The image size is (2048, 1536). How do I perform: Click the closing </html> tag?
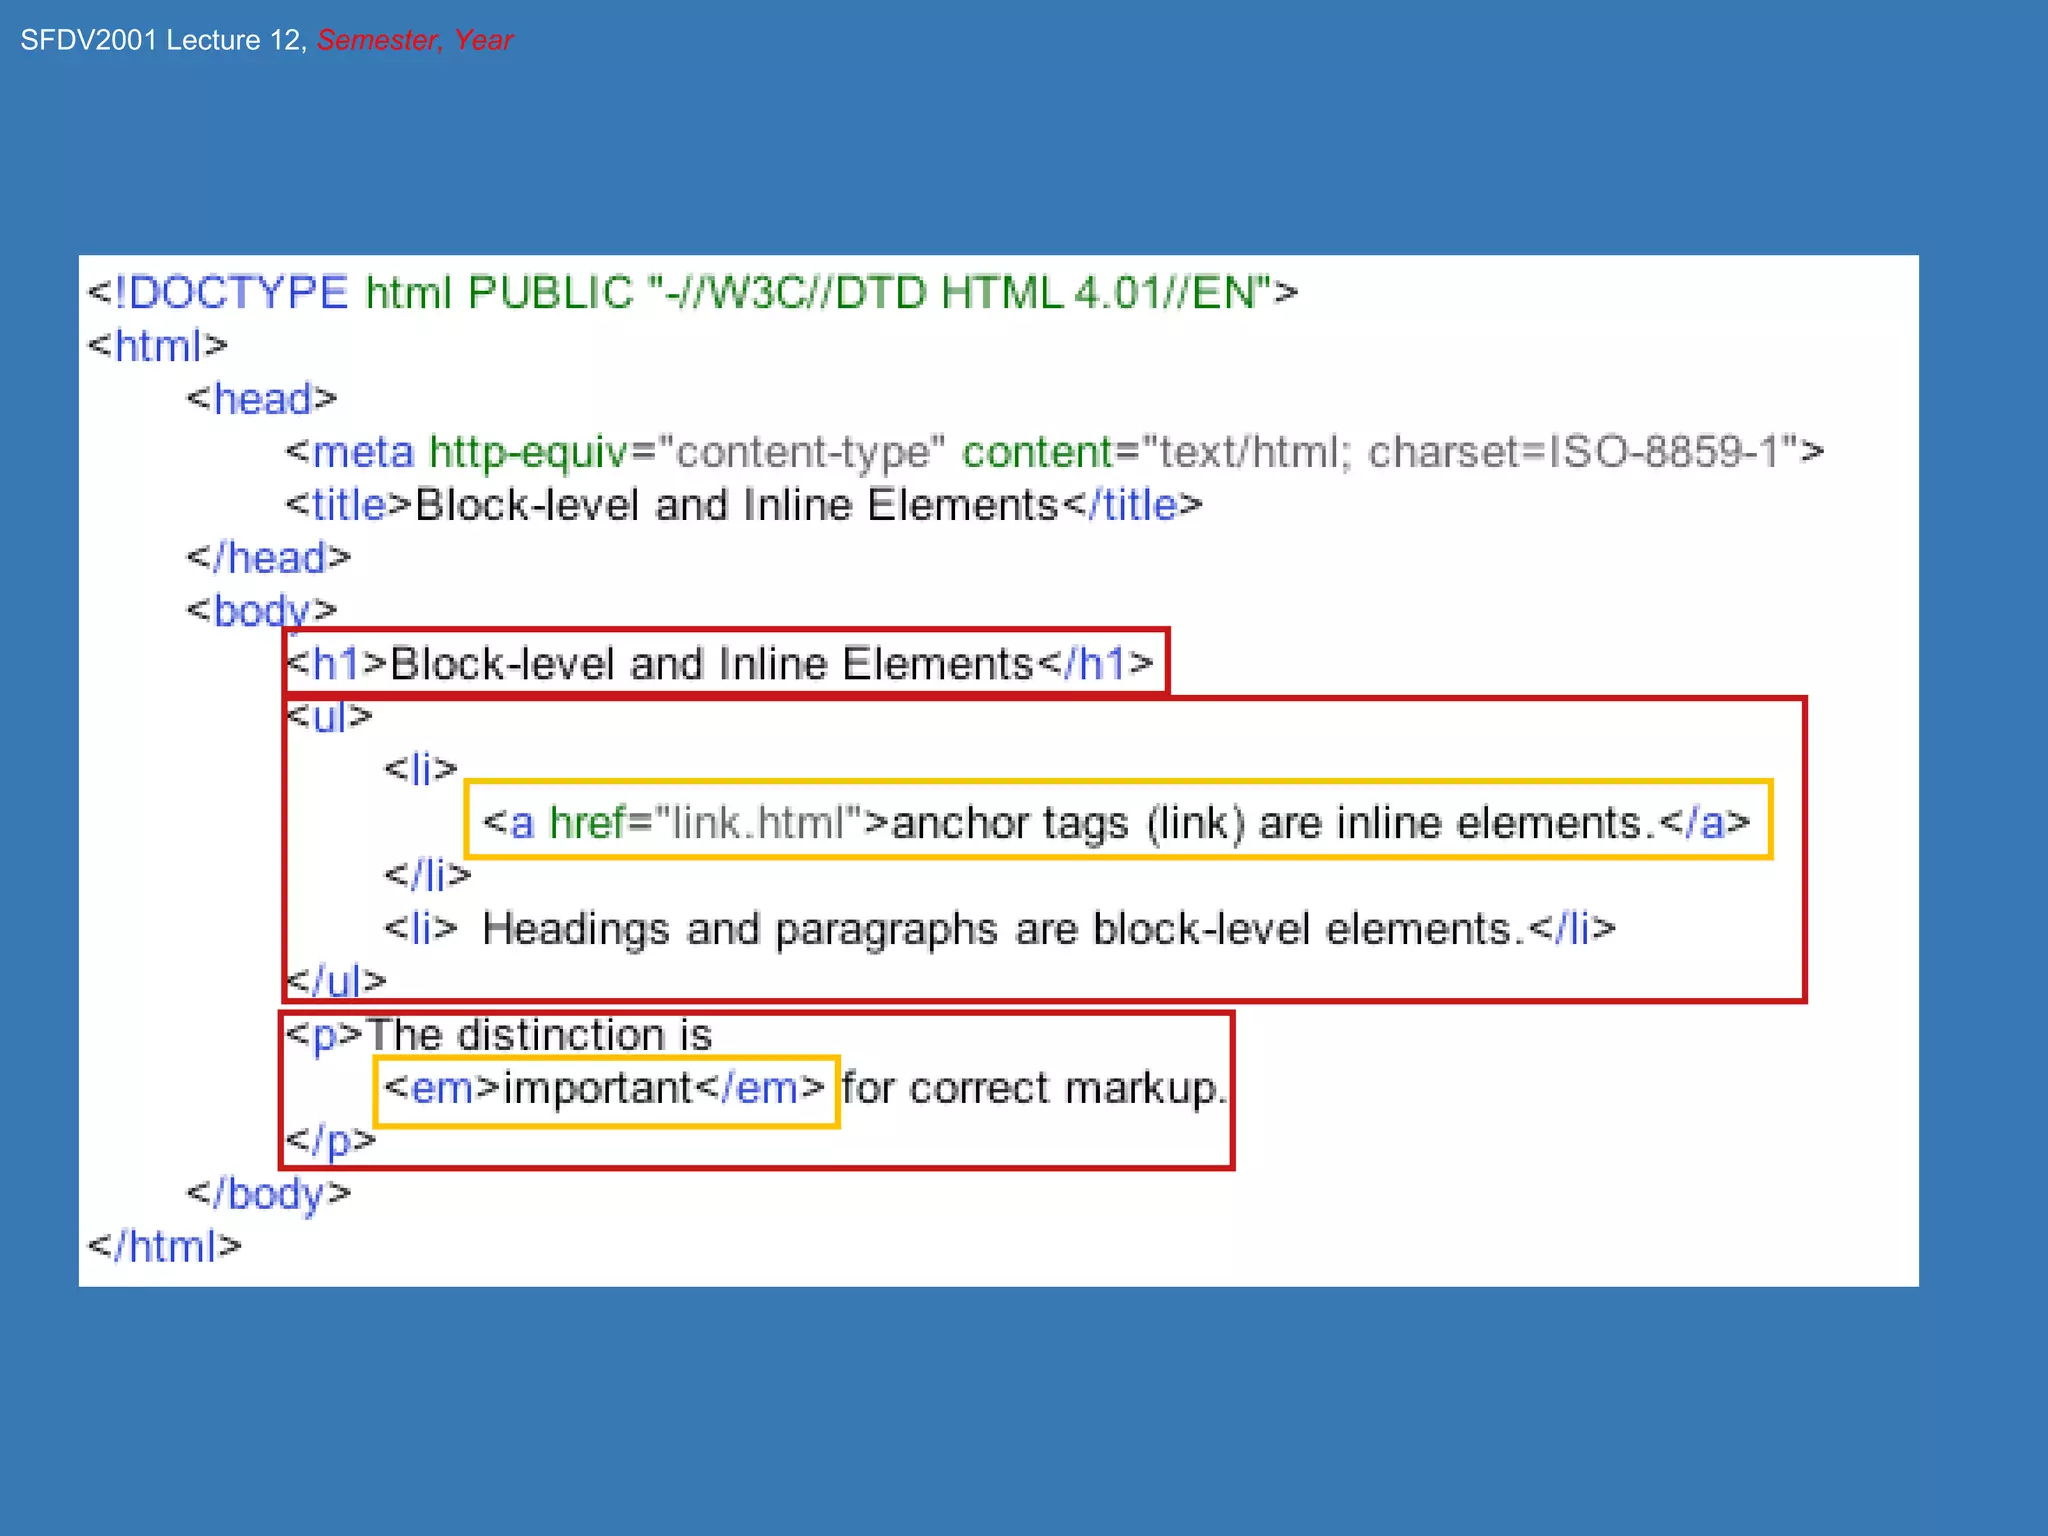tap(165, 1247)
